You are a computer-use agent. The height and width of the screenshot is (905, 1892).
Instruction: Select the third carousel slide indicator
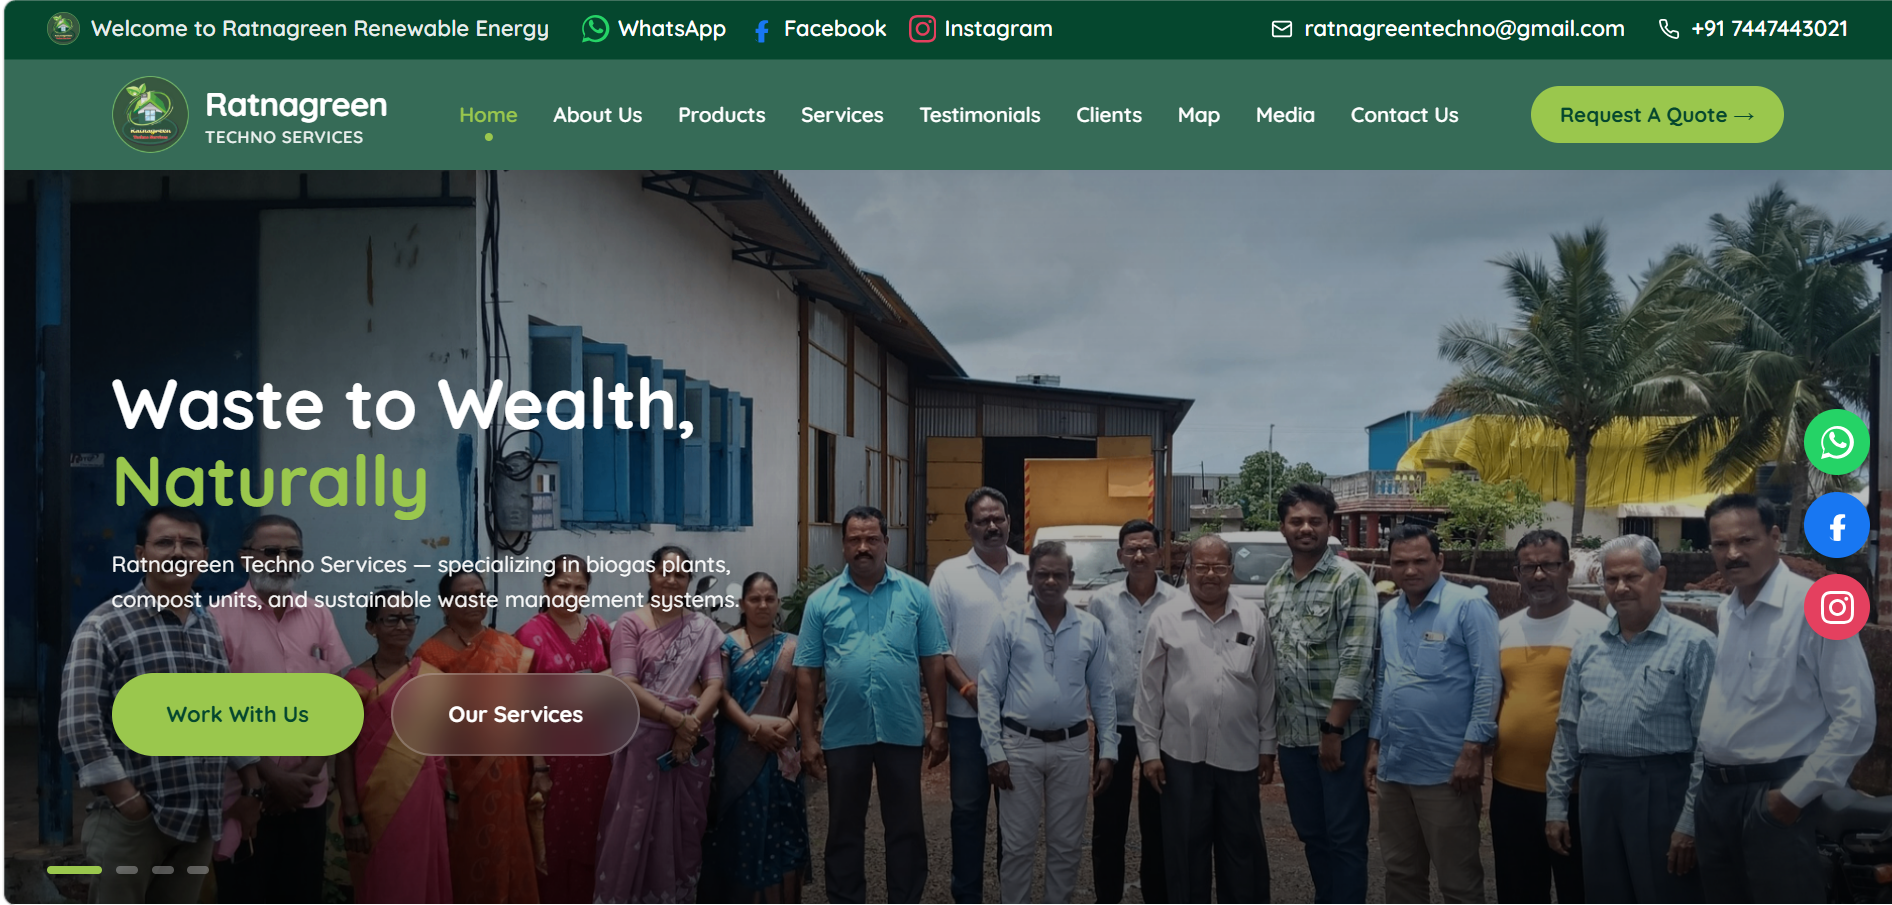tap(163, 870)
